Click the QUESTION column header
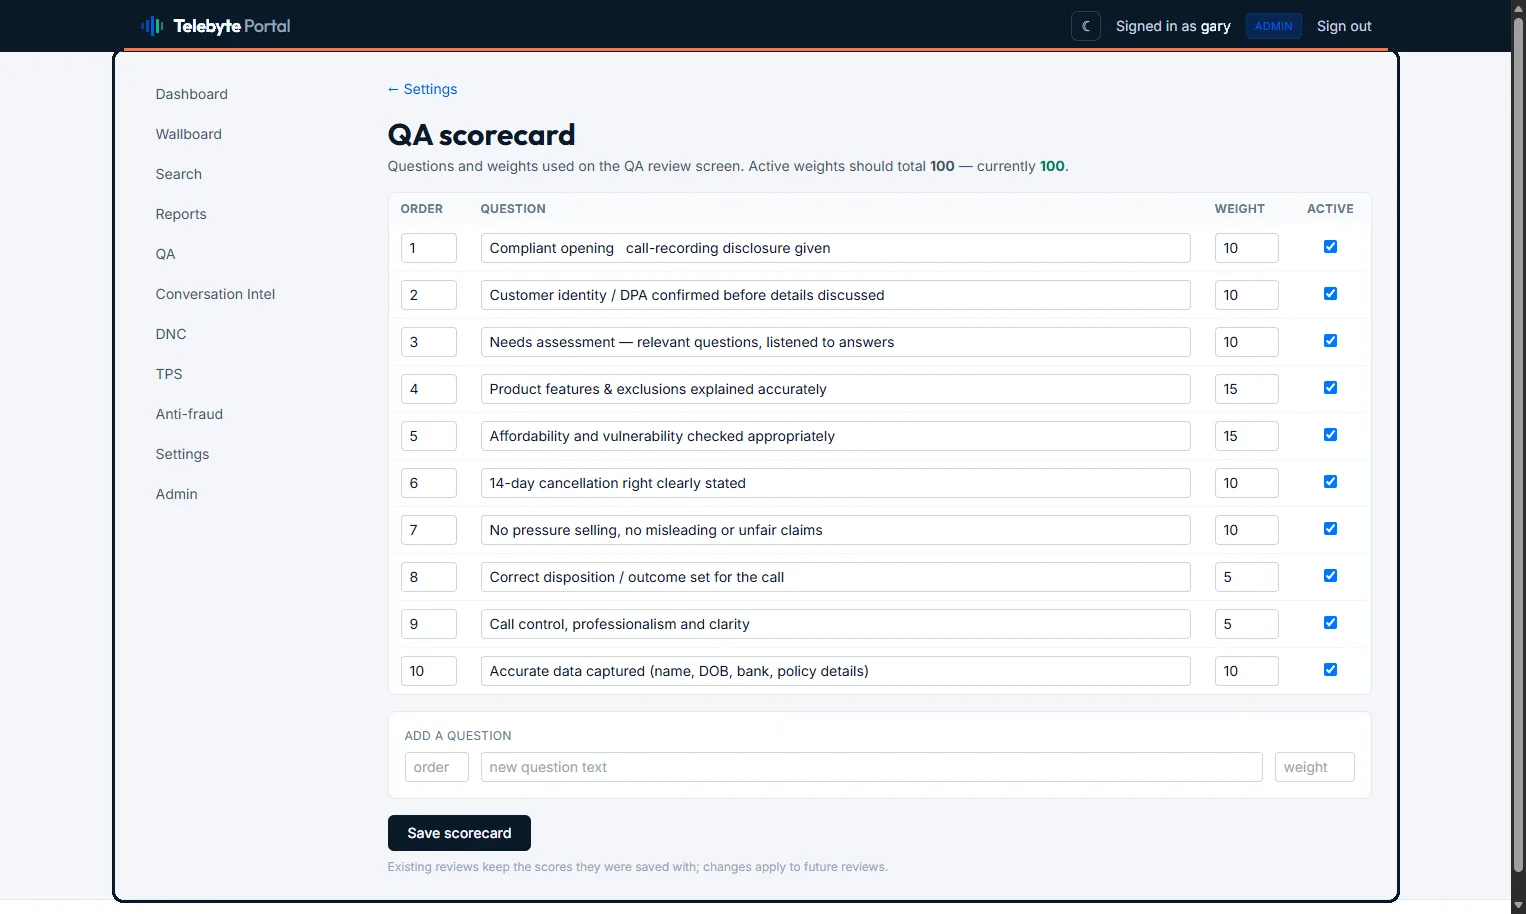This screenshot has width=1526, height=914. coord(513,209)
